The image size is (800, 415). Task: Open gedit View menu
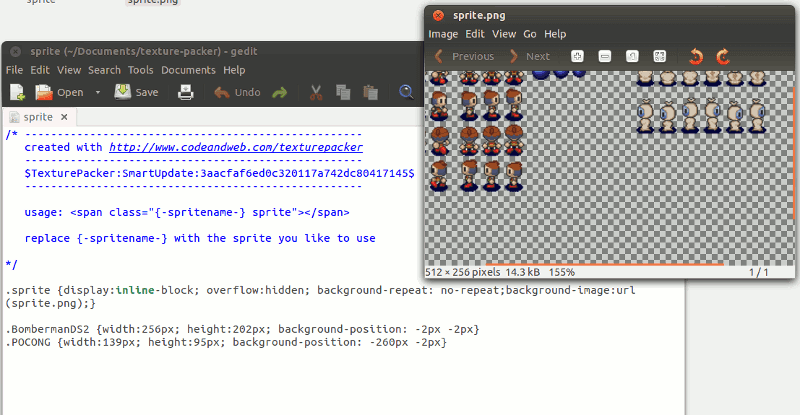click(69, 70)
